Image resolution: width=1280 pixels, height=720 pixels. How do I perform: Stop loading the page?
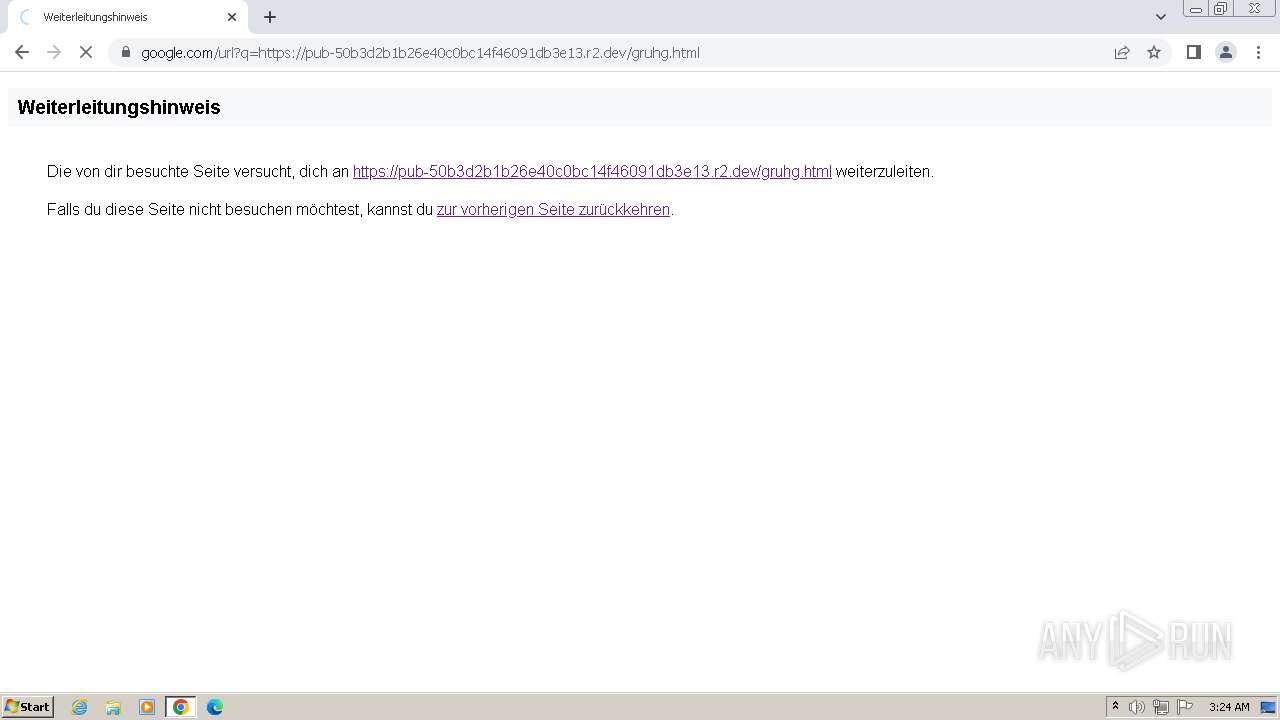(x=86, y=52)
